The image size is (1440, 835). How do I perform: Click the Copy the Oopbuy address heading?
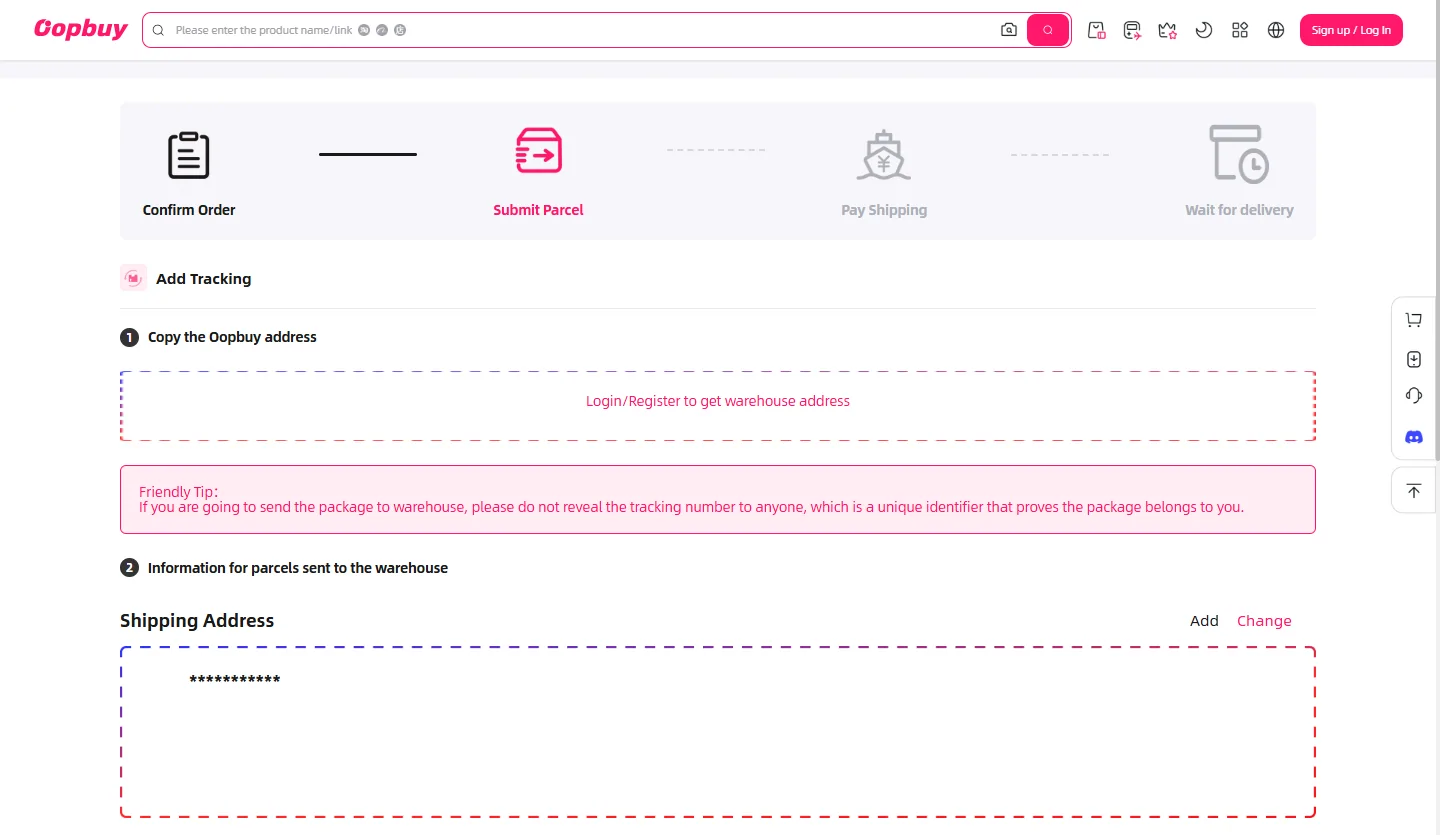(232, 337)
